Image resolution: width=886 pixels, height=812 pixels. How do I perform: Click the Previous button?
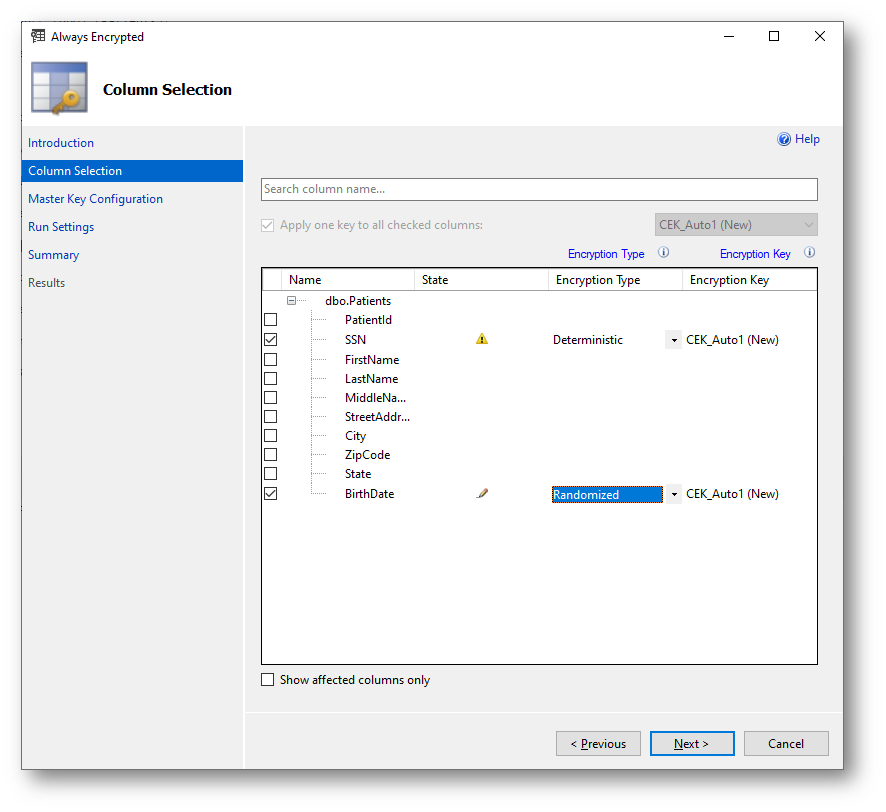click(598, 744)
